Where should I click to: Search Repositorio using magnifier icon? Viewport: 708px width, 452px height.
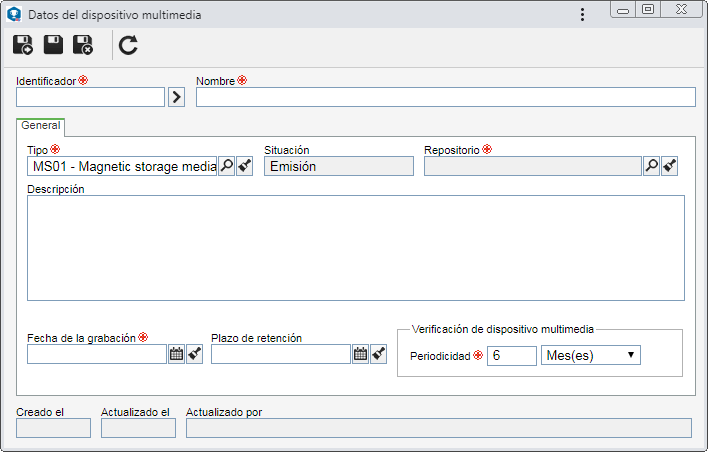[652, 166]
